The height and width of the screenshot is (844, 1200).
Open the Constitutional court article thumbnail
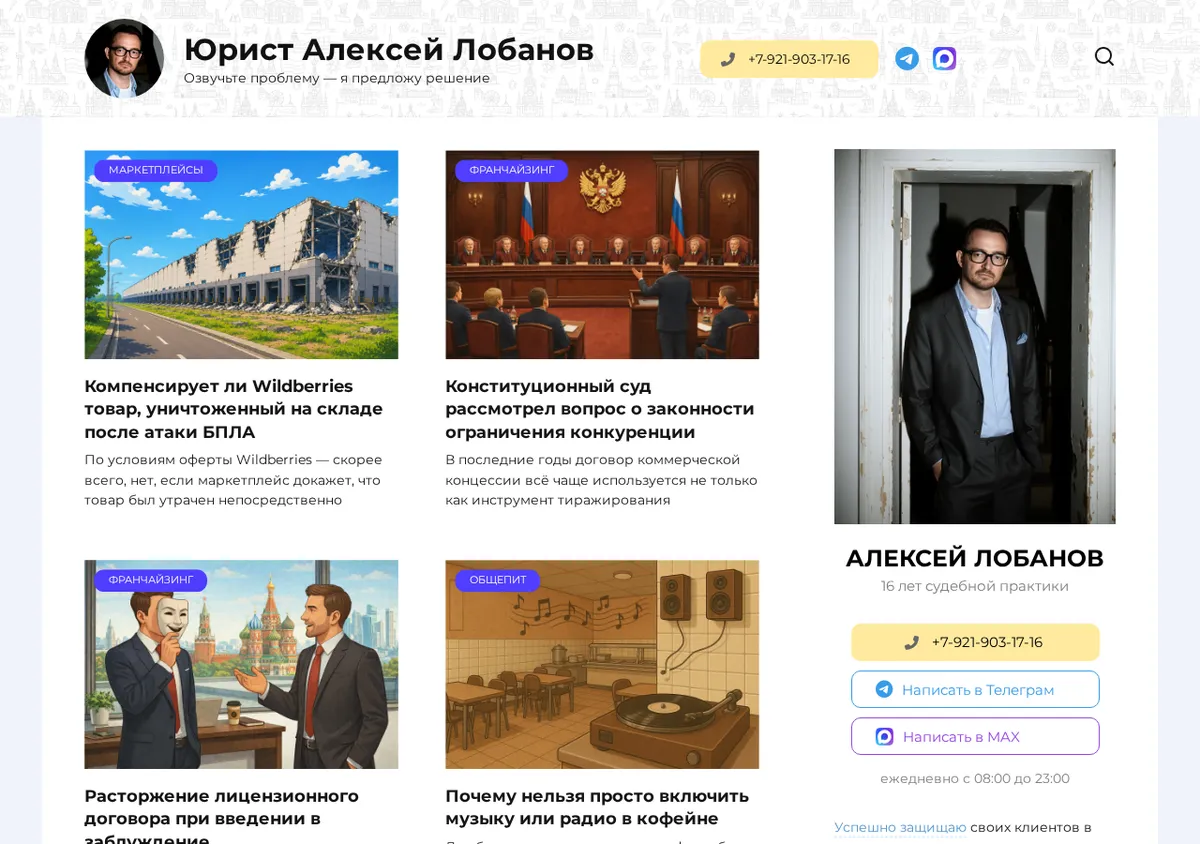coord(602,254)
